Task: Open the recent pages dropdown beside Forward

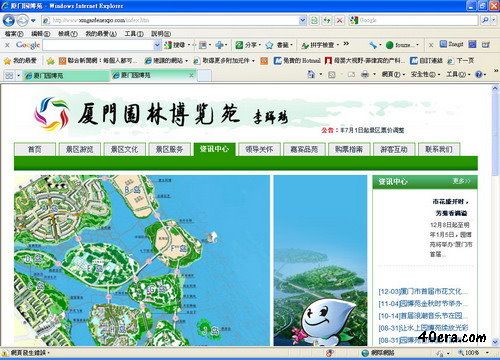Action: (33, 21)
